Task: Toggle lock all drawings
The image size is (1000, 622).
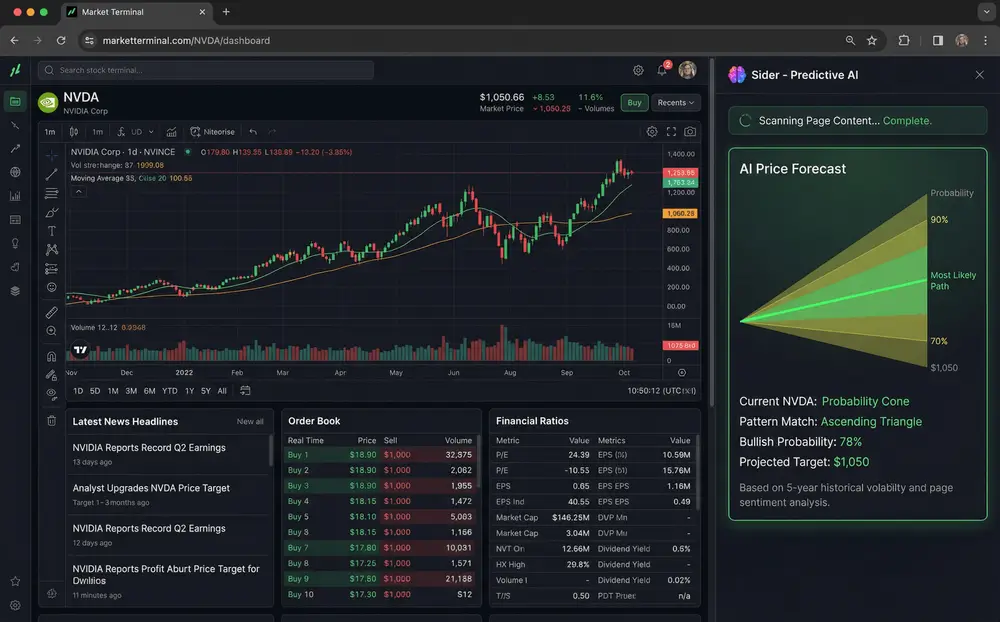Action: (52, 375)
